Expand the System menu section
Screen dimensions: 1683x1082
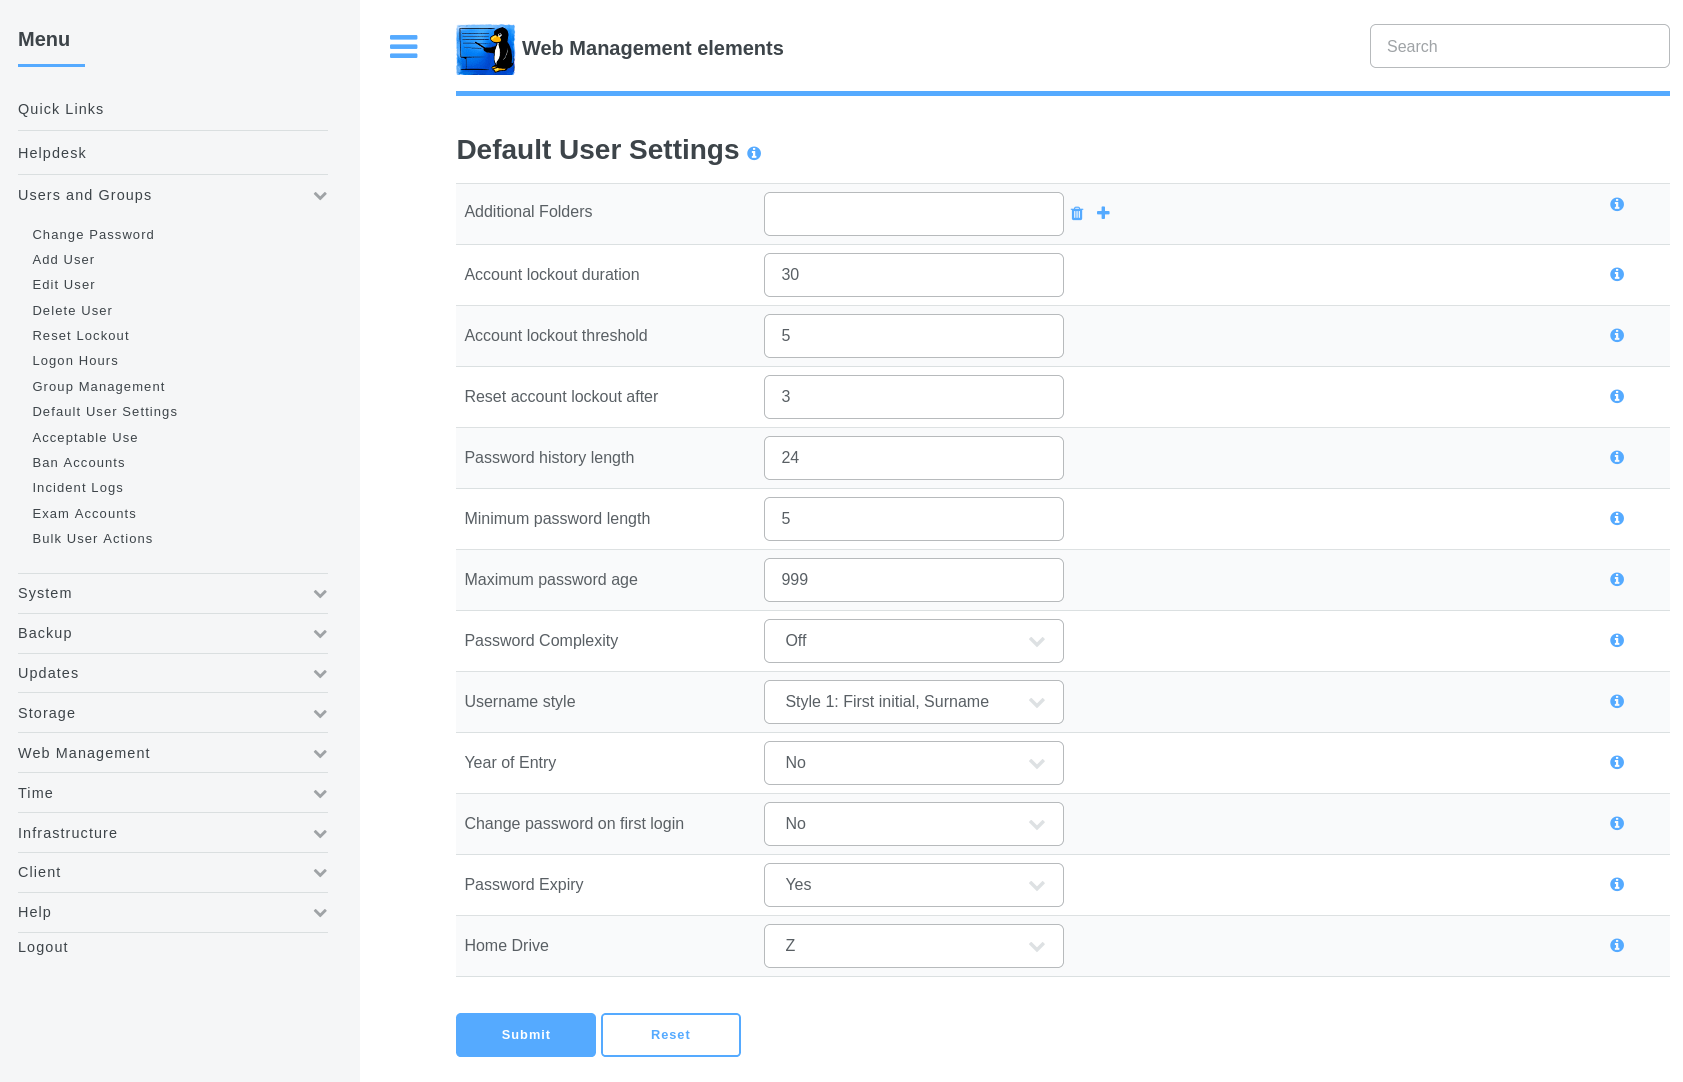coord(172,594)
